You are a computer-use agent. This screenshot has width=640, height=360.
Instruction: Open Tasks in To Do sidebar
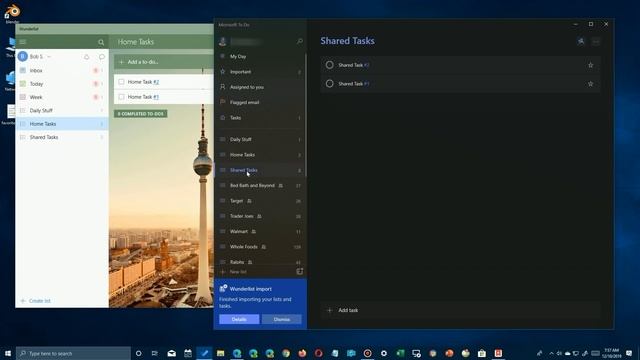(x=260, y=118)
